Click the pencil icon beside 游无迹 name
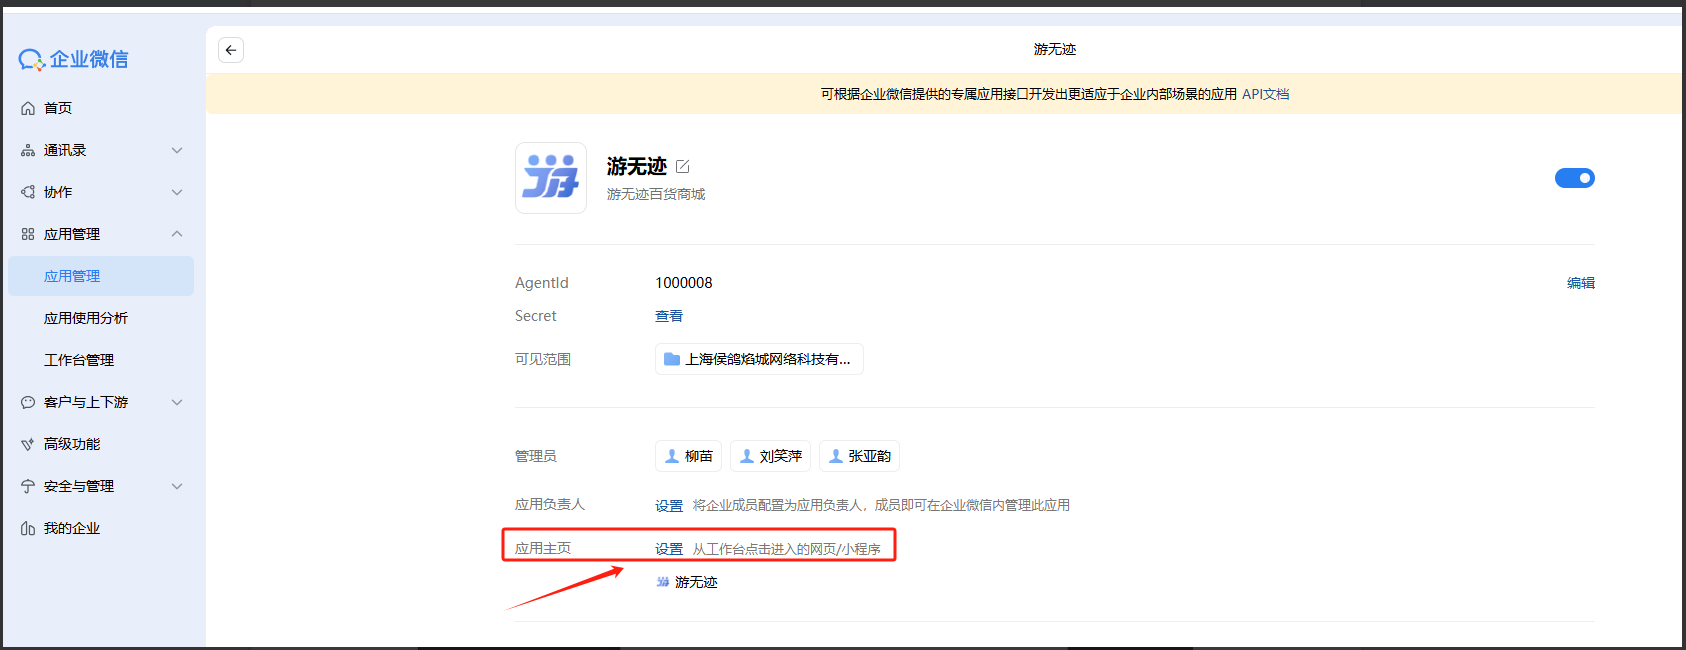This screenshot has height=650, width=1686. (683, 167)
